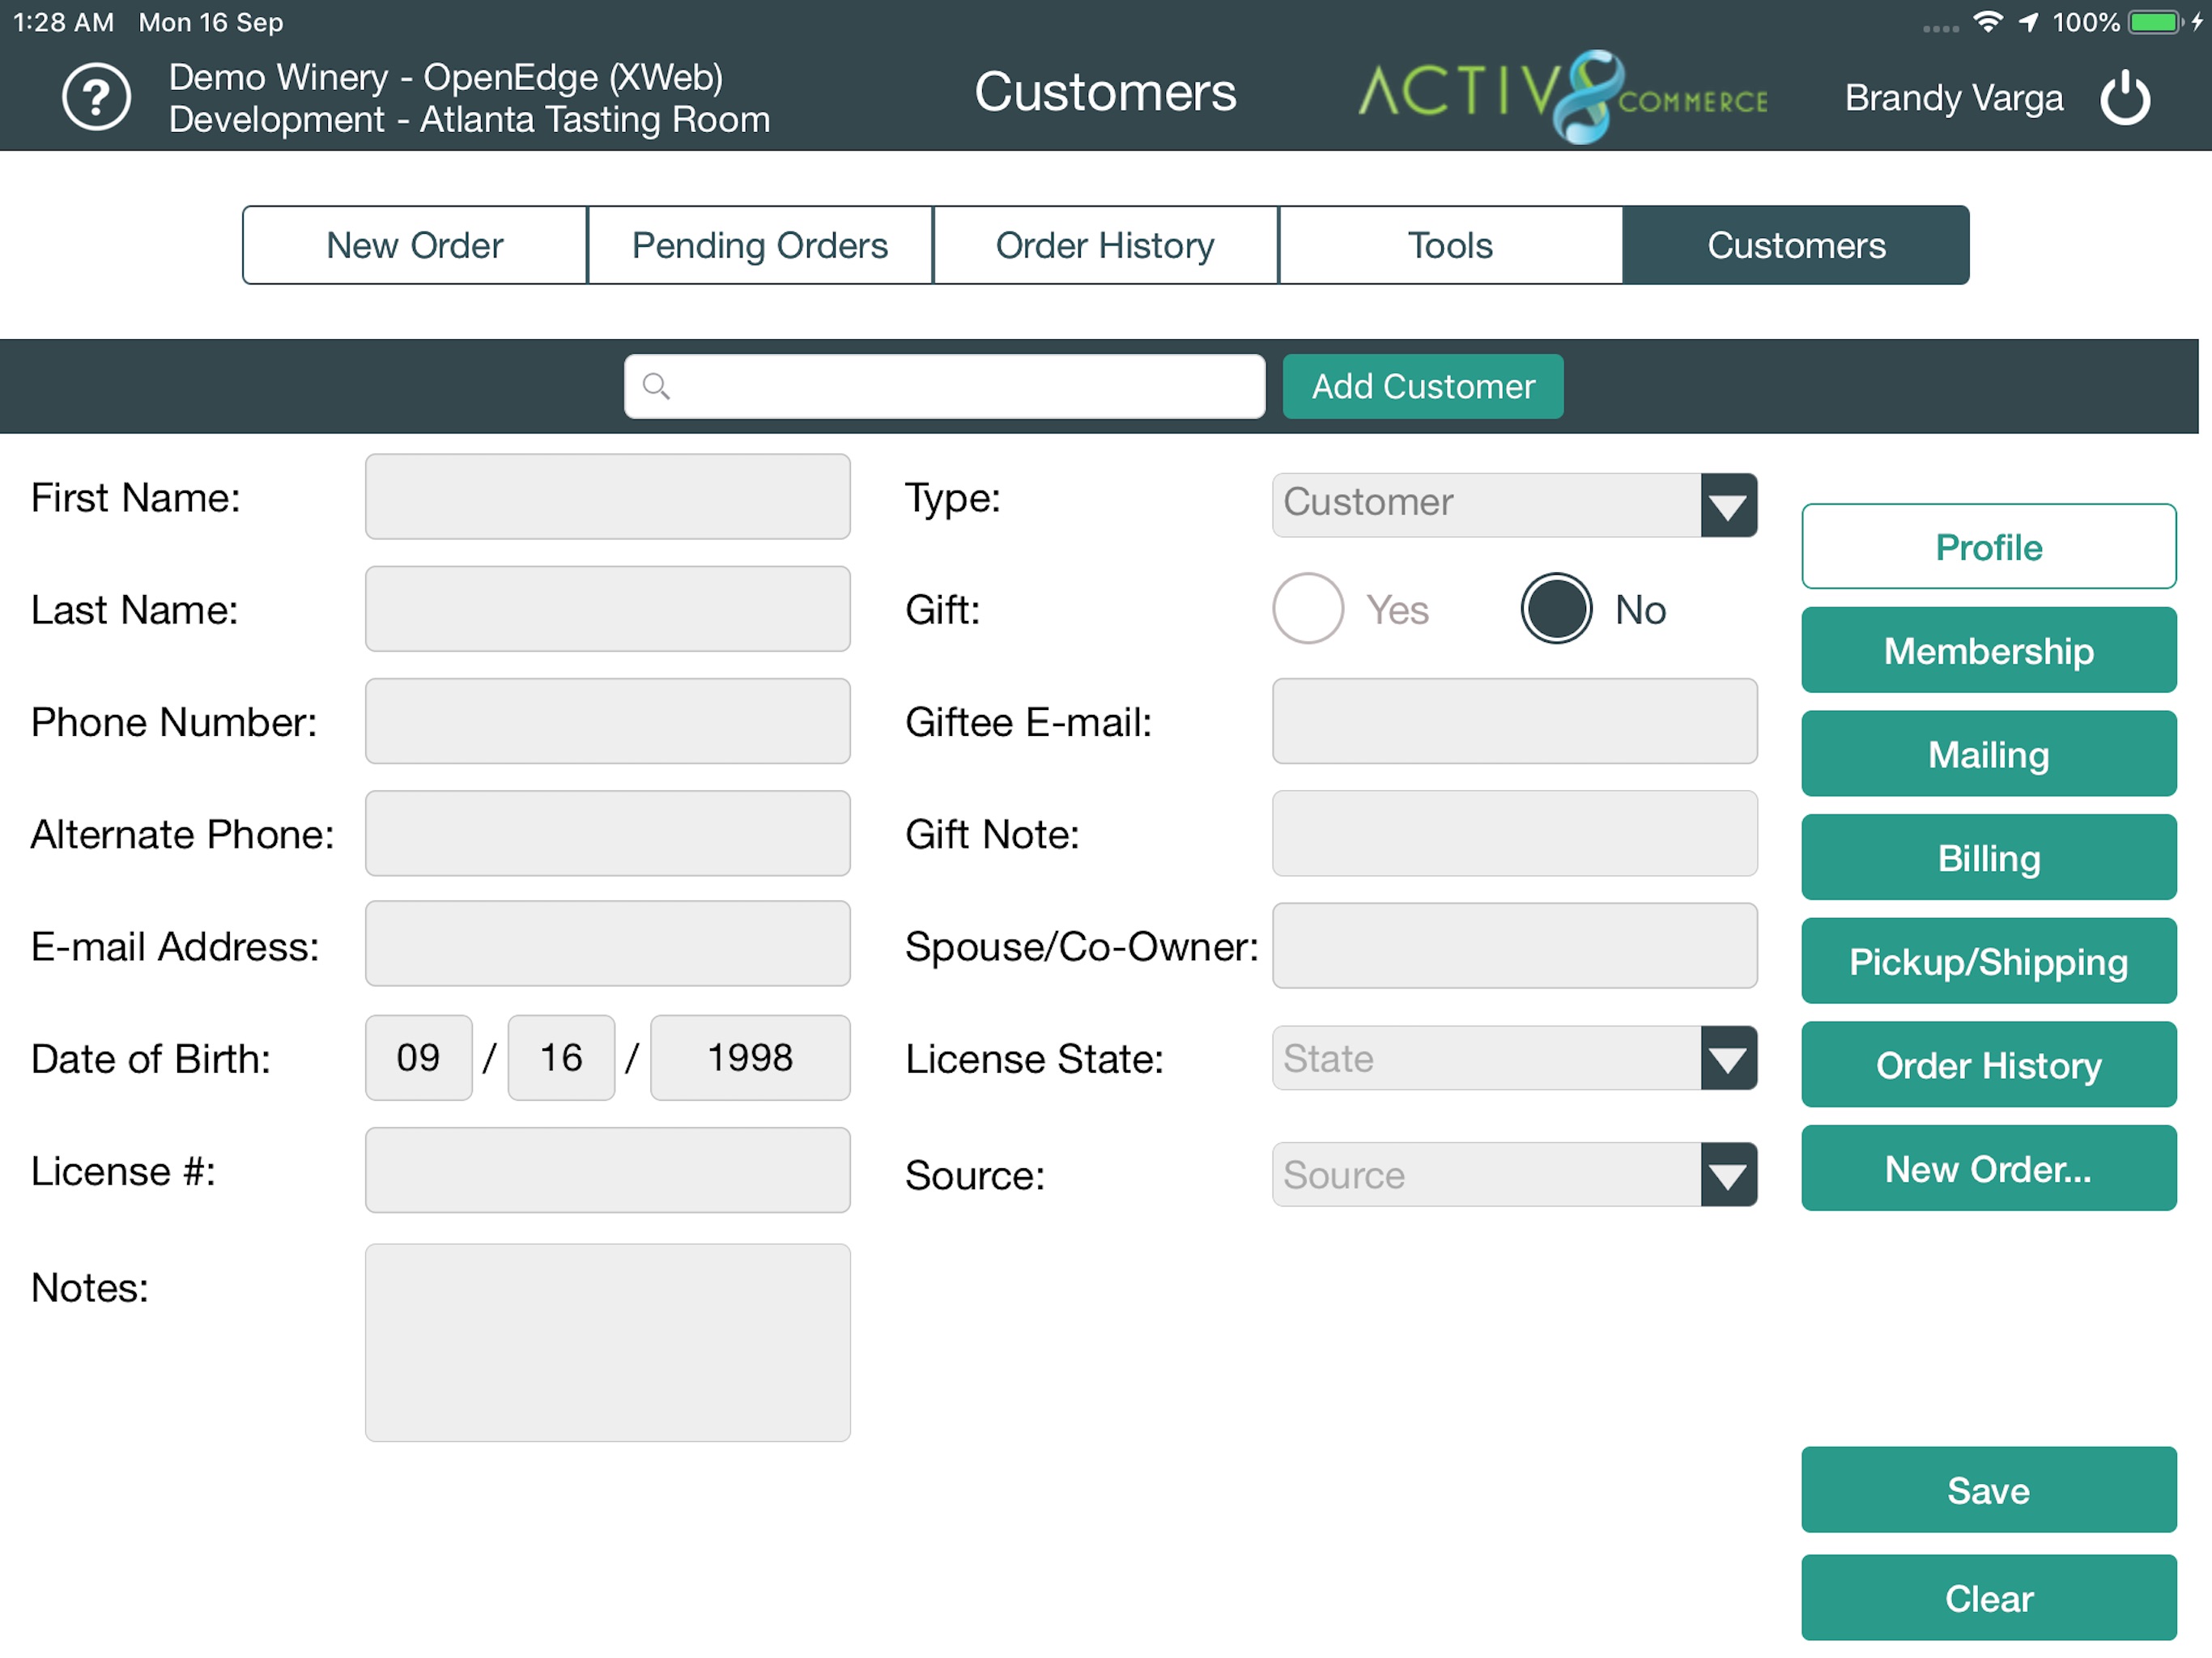Image resolution: width=2212 pixels, height=1658 pixels.
Task: Go to the Tools tab
Action: tap(1450, 245)
